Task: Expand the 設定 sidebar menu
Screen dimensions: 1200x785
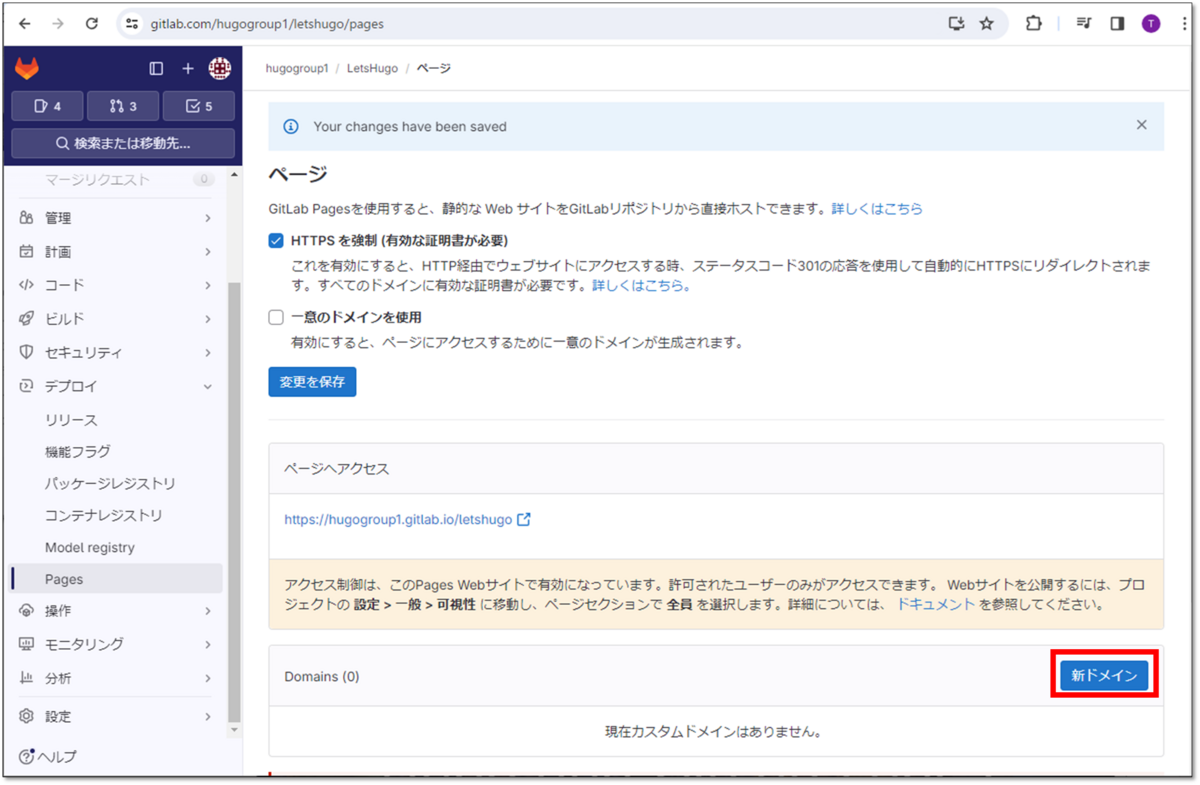Action: coord(116,716)
